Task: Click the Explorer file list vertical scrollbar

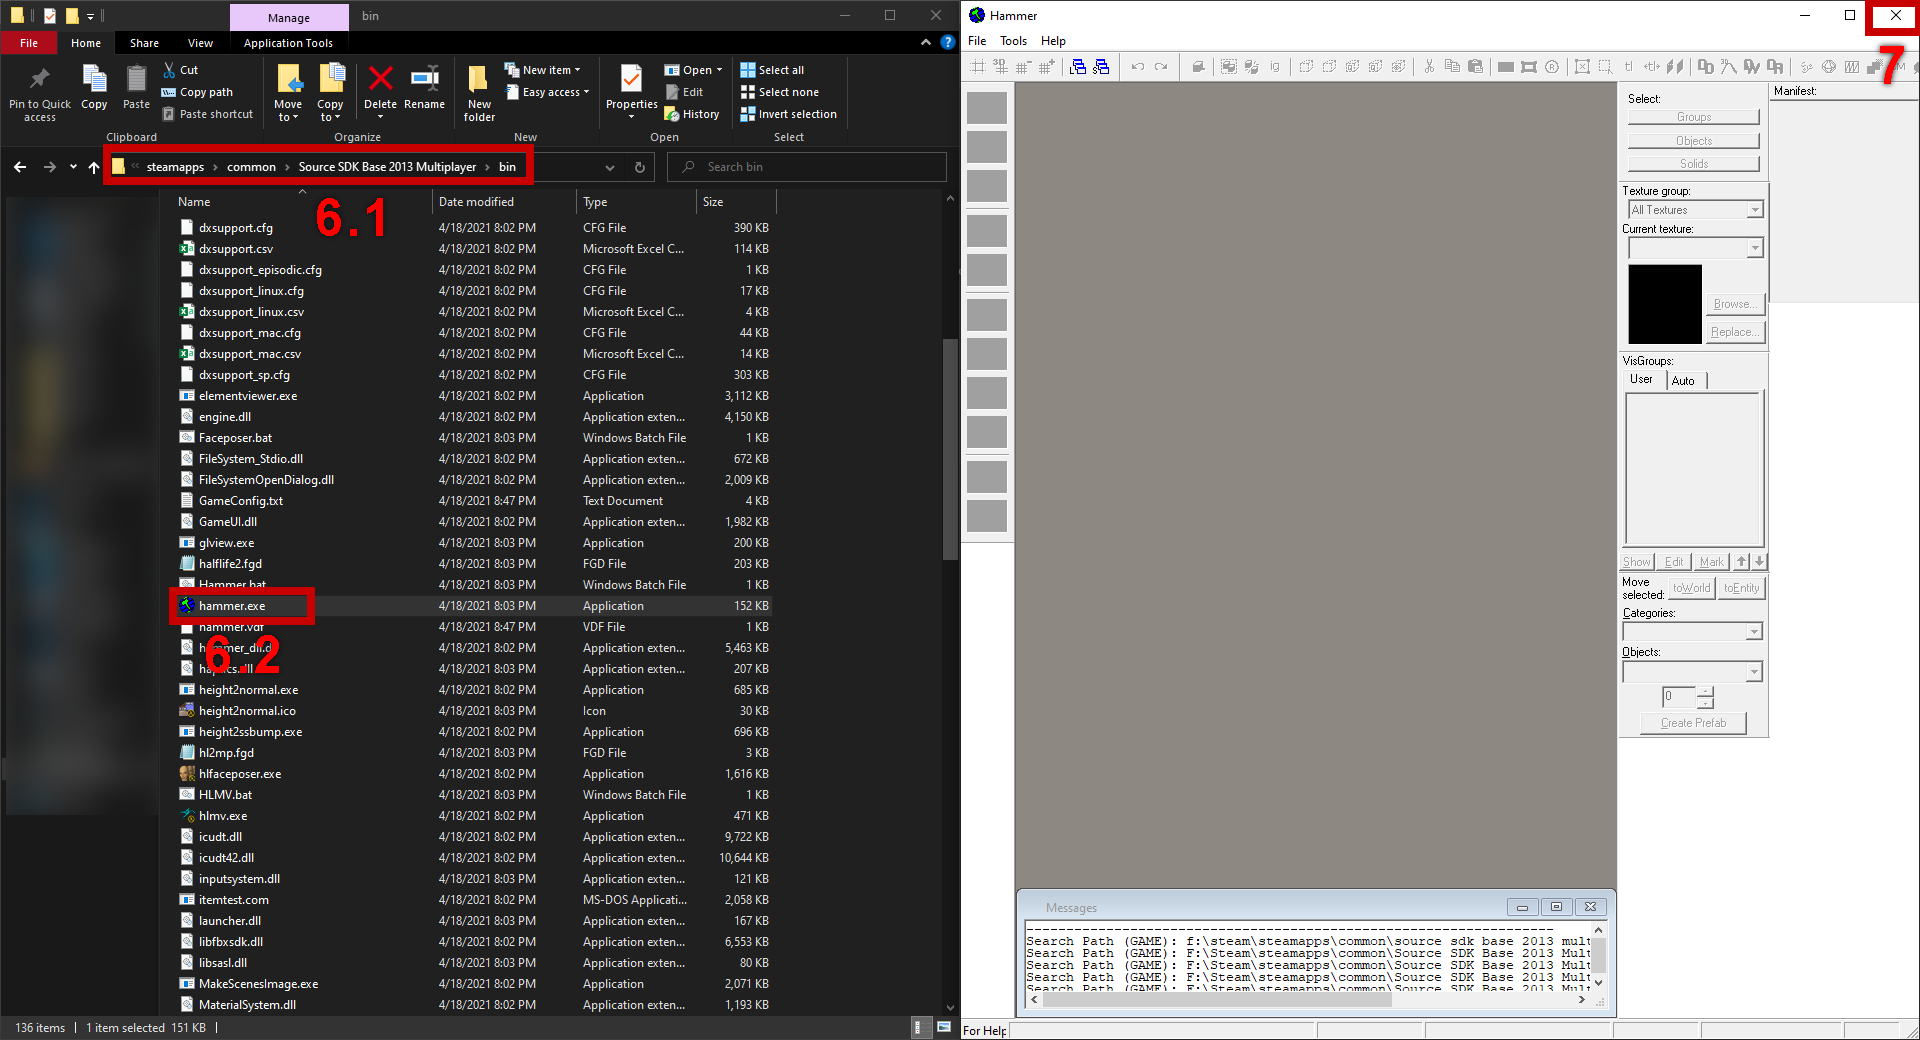Action: pyautogui.click(x=950, y=449)
